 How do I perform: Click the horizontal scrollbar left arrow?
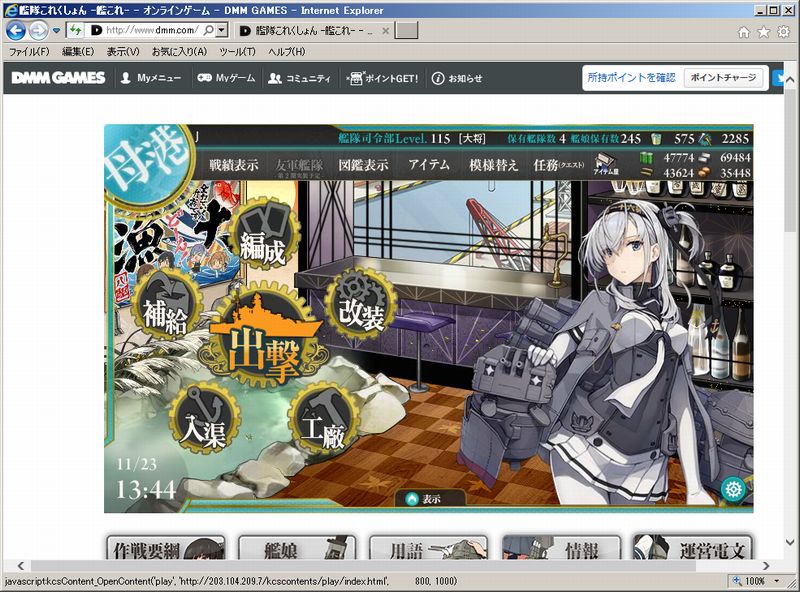point(21,565)
